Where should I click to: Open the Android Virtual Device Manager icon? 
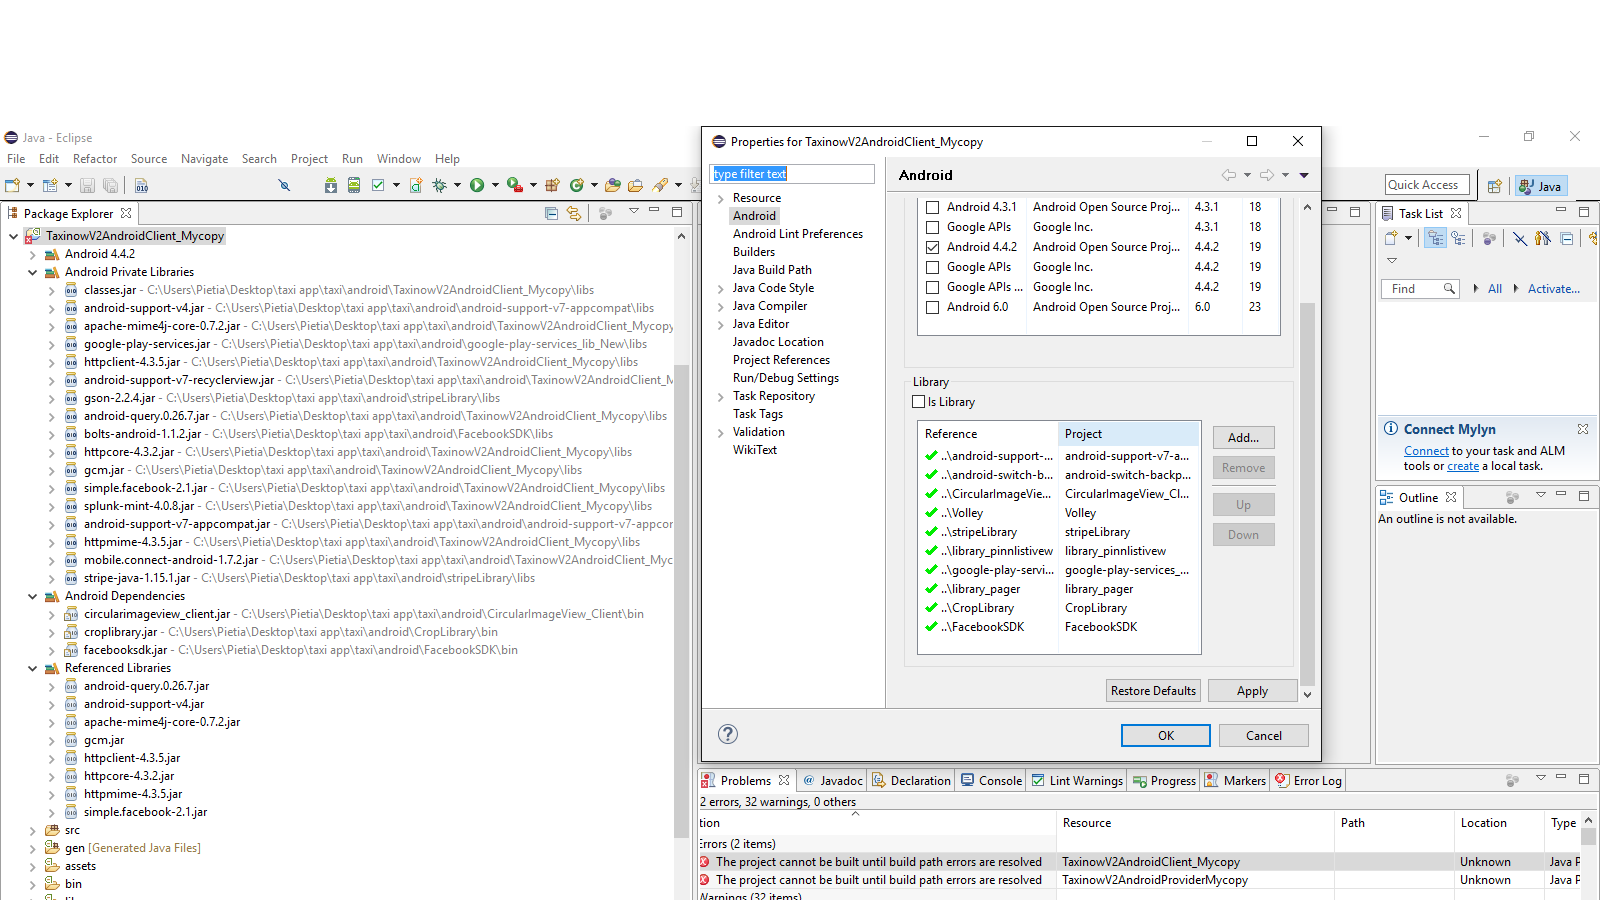click(354, 185)
